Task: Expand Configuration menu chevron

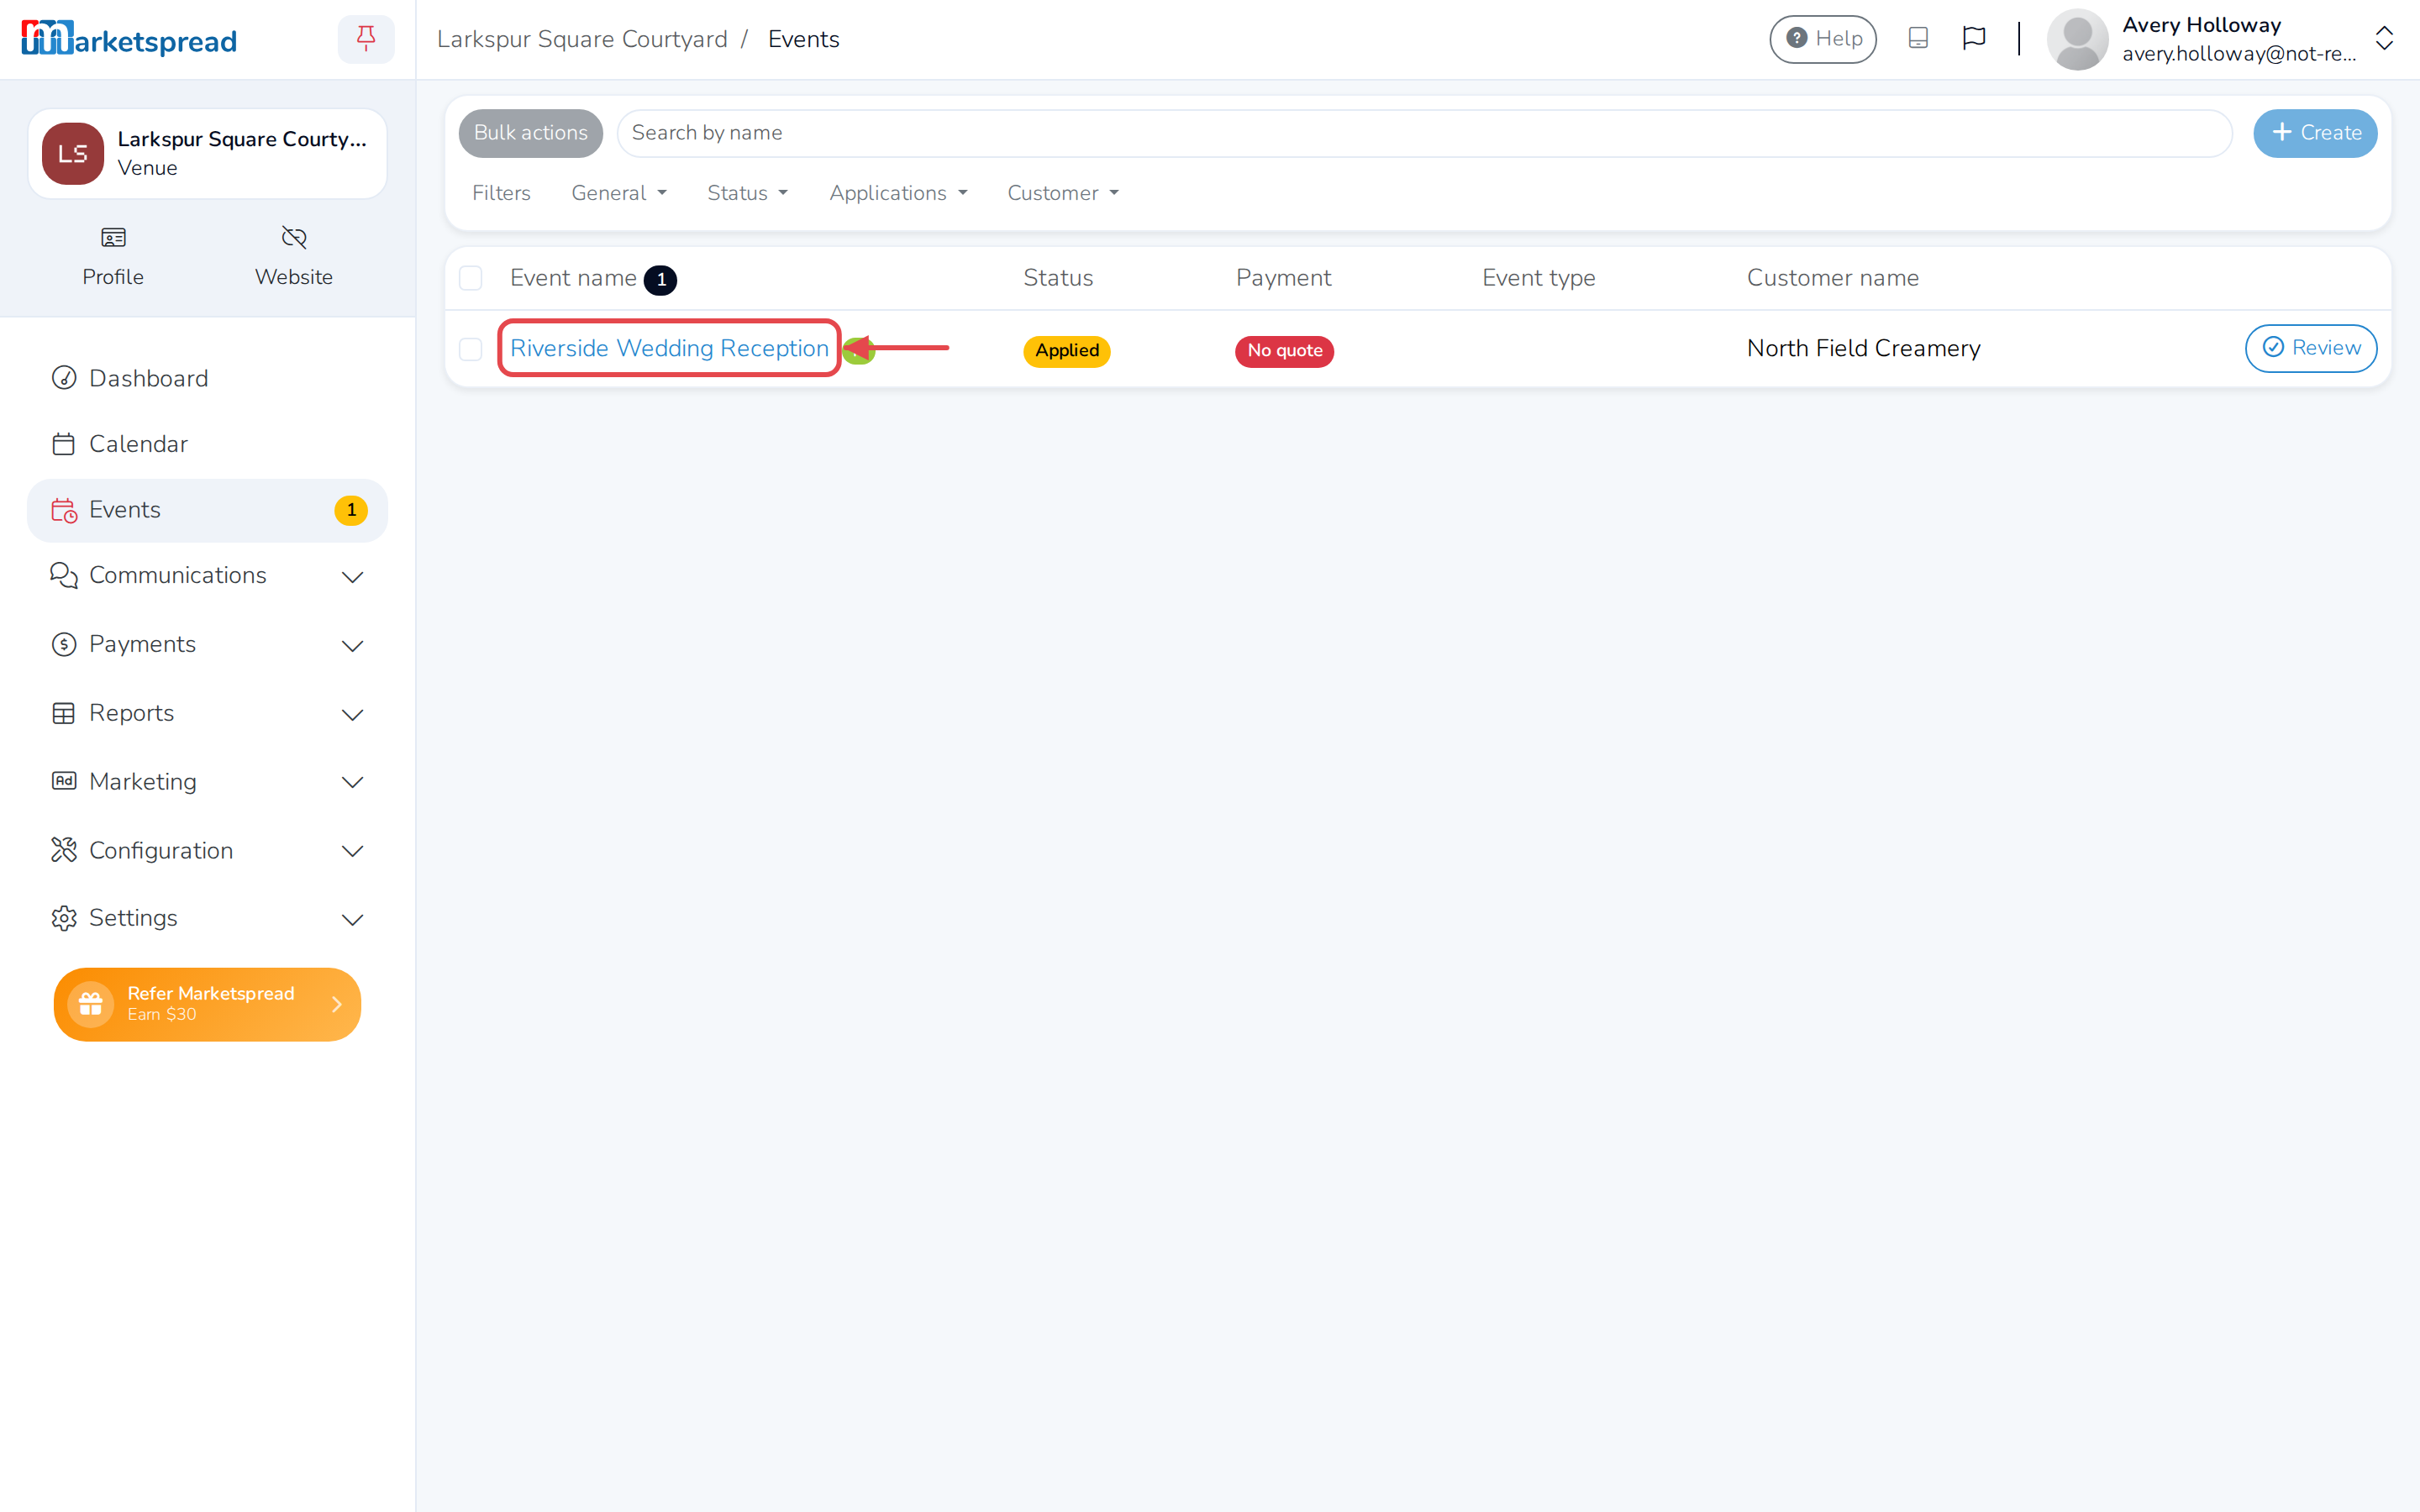Action: (x=352, y=851)
